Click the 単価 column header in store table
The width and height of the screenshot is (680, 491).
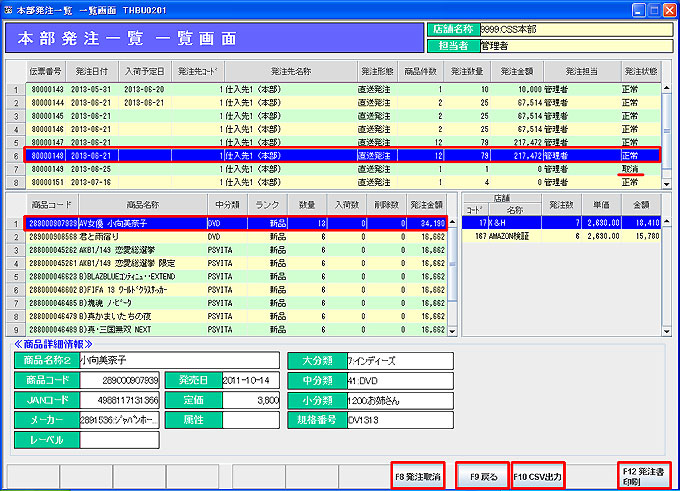click(x=602, y=204)
